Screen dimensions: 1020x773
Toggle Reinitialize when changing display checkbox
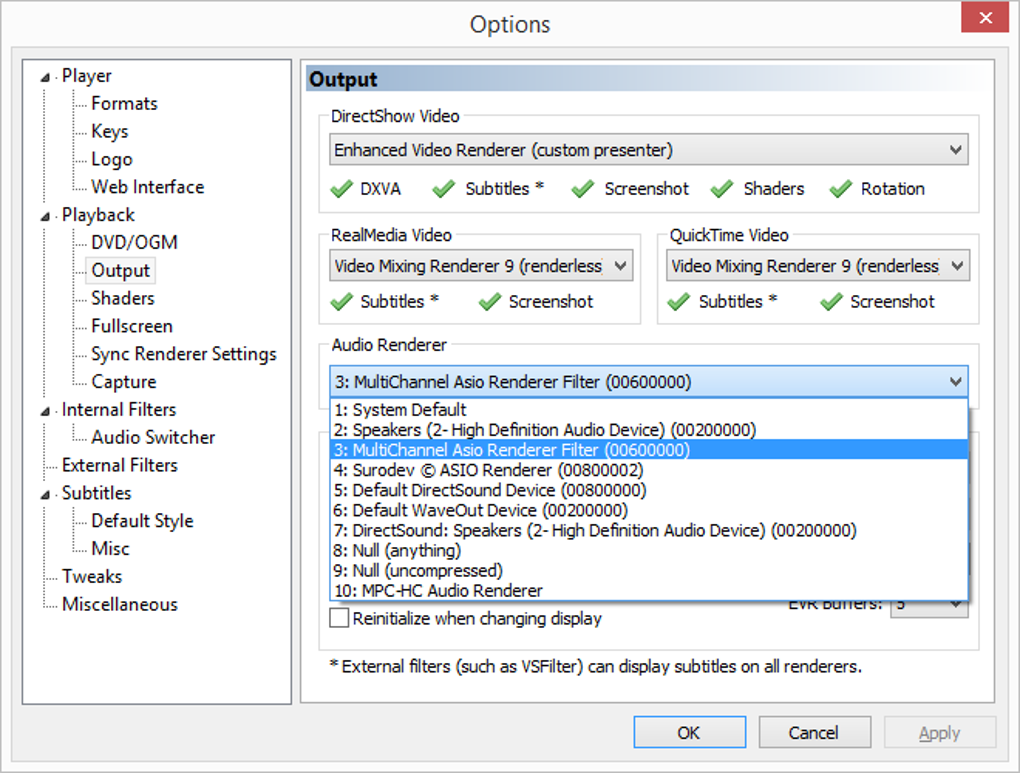[x=340, y=619]
